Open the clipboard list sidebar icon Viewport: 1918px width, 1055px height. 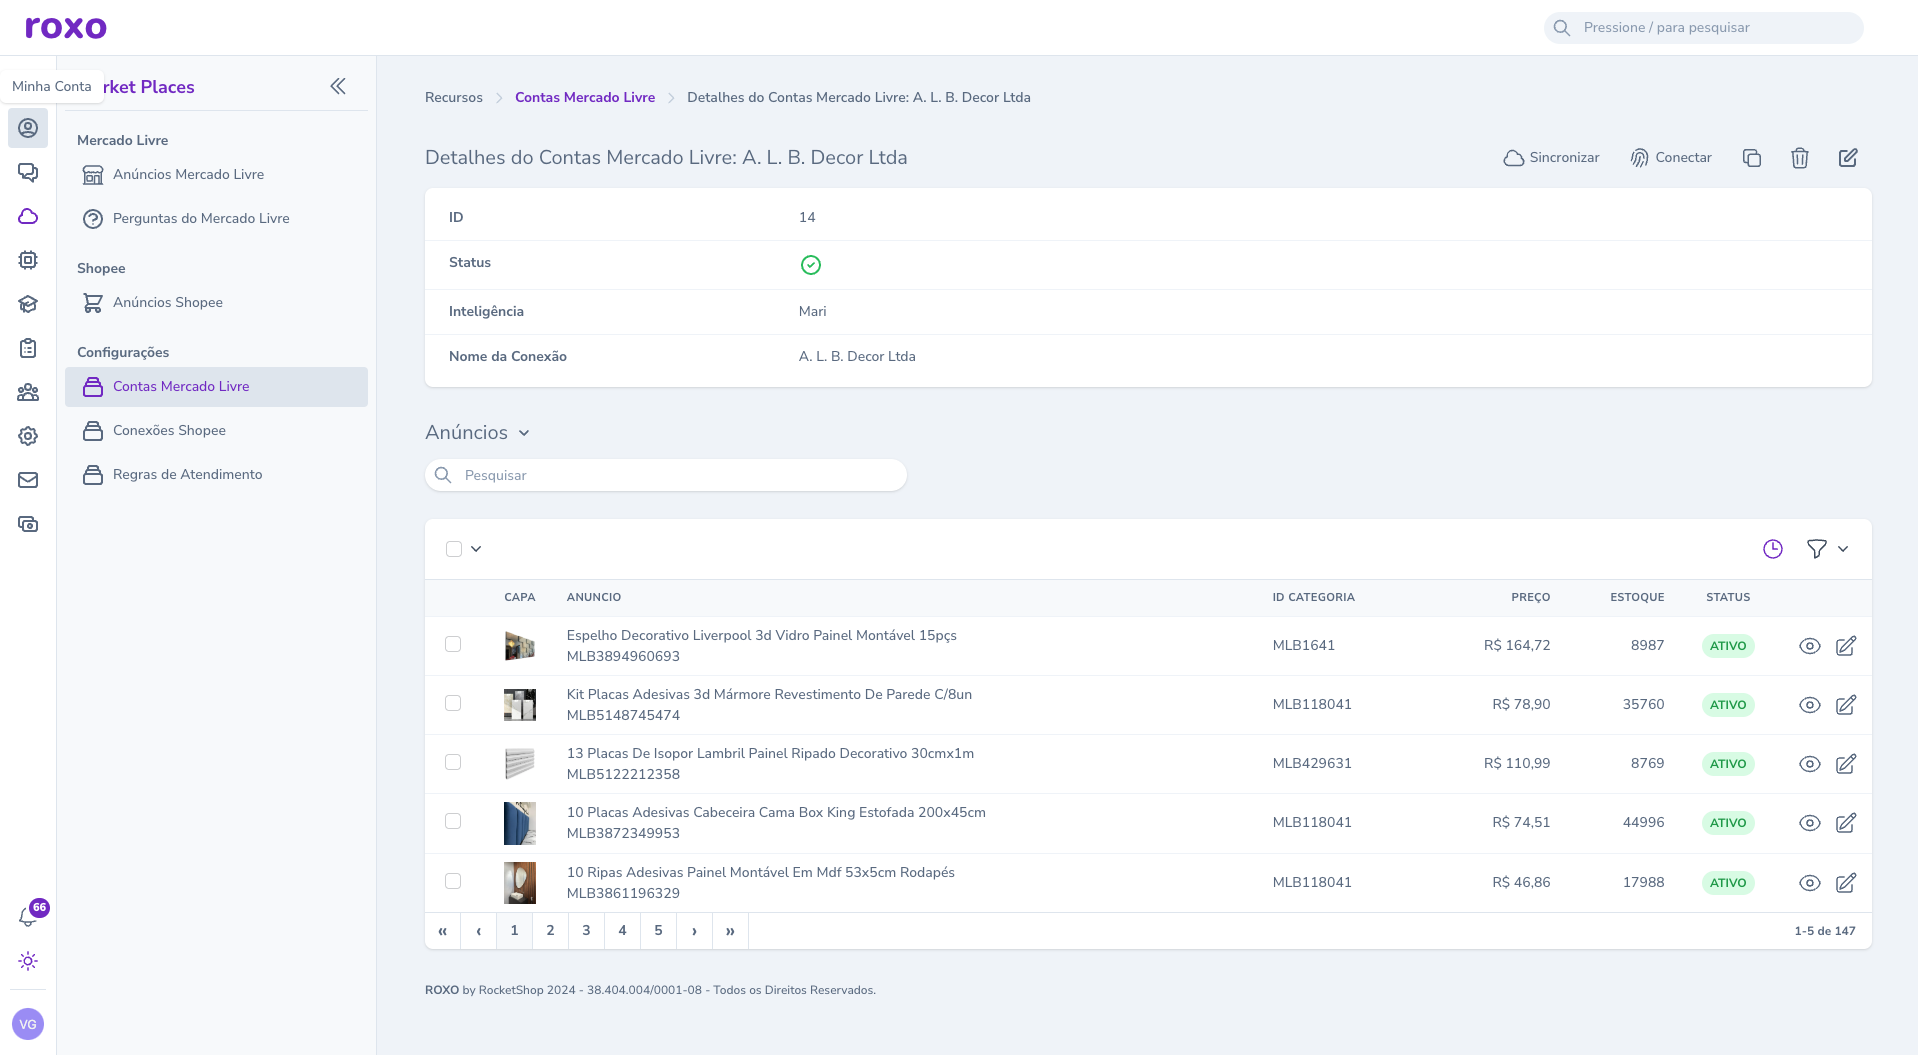click(28, 348)
